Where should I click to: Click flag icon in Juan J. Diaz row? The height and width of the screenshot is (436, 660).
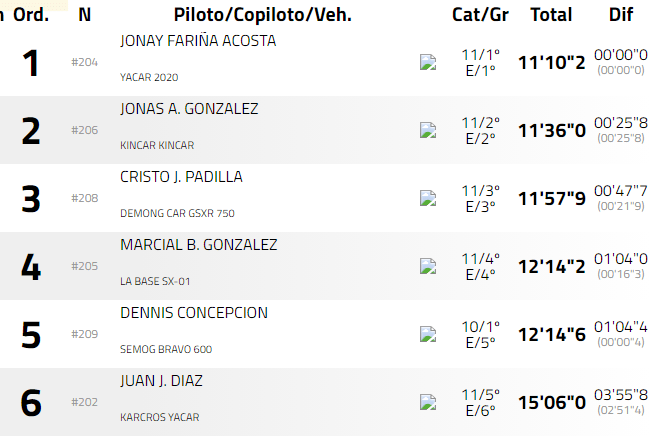(x=428, y=402)
